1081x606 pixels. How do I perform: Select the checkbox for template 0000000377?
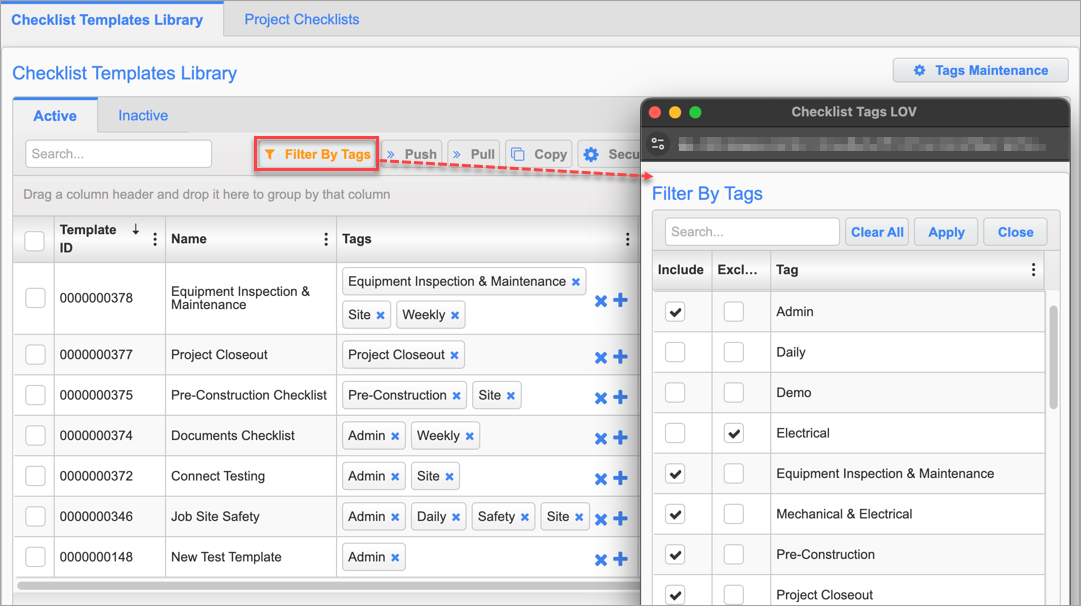(x=35, y=354)
